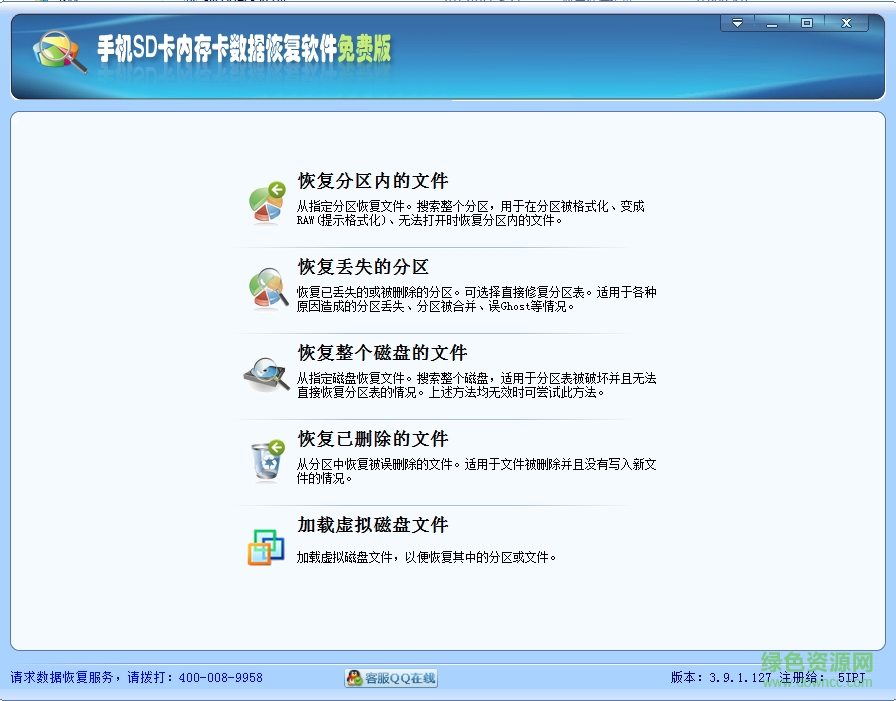
Task: Select the 恢复分区内的文件 pie-chart icon
Action: pyautogui.click(x=264, y=203)
